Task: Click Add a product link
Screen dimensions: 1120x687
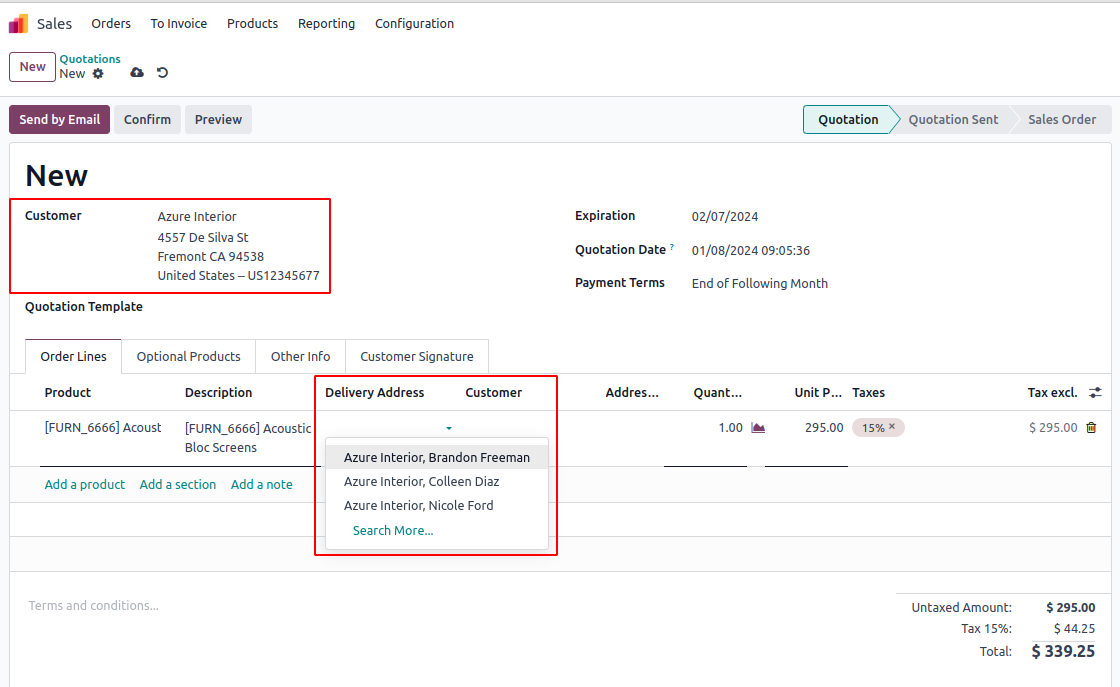Action: coord(84,484)
